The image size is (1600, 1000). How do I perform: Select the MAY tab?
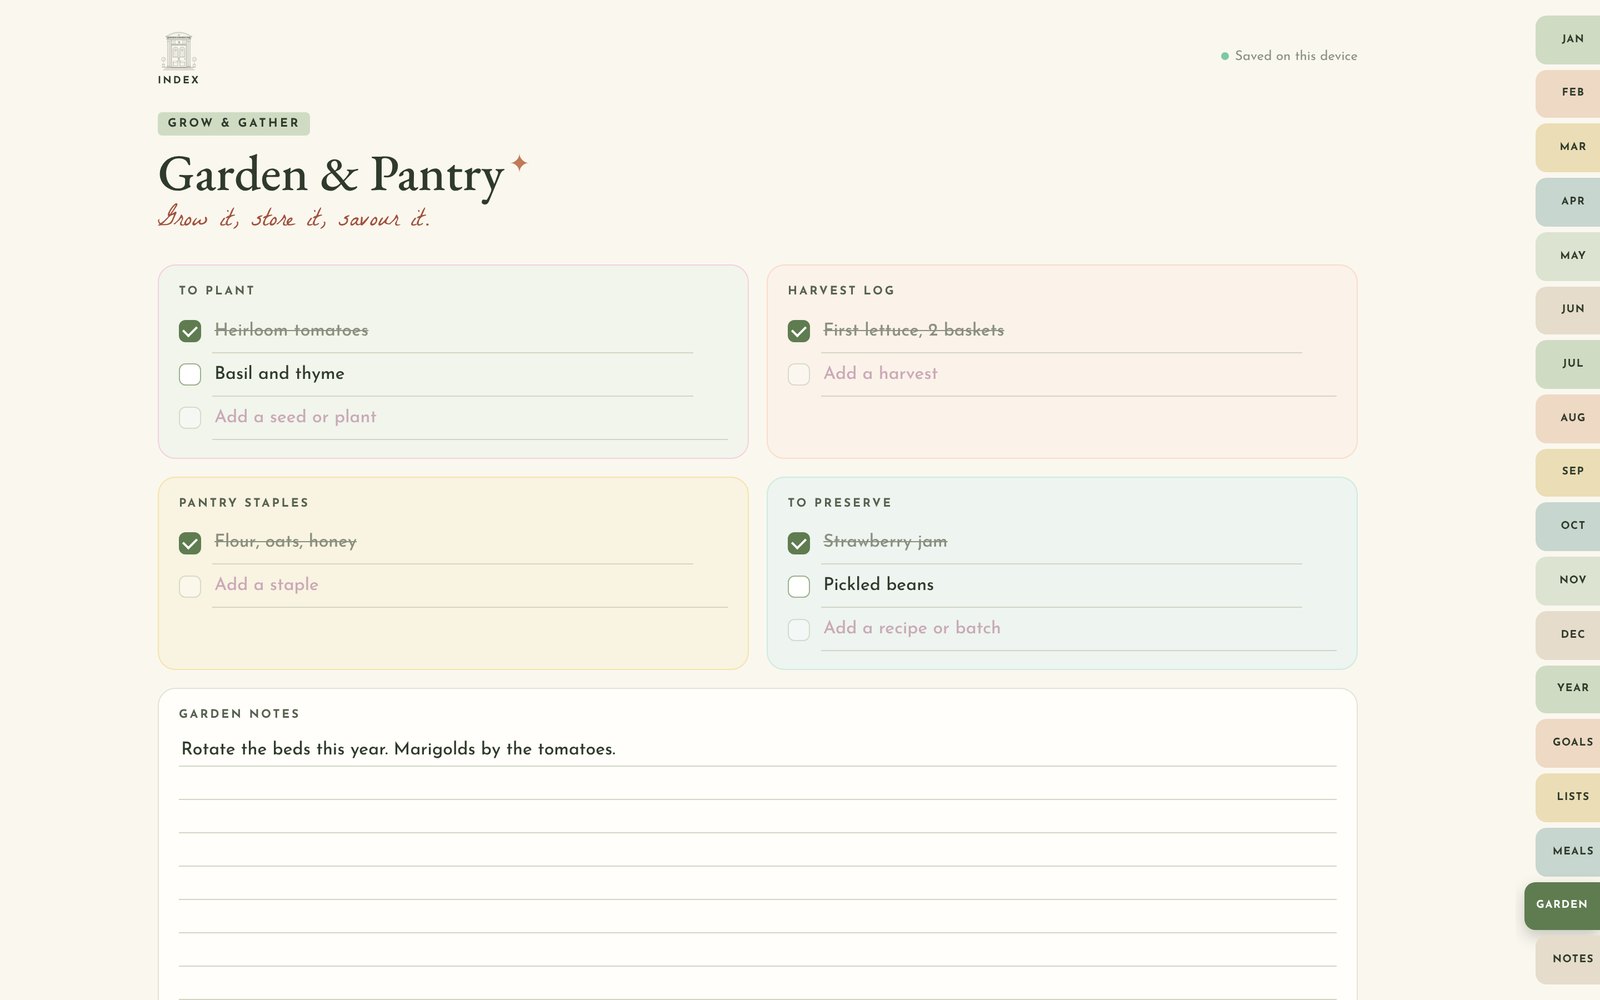point(1568,256)
